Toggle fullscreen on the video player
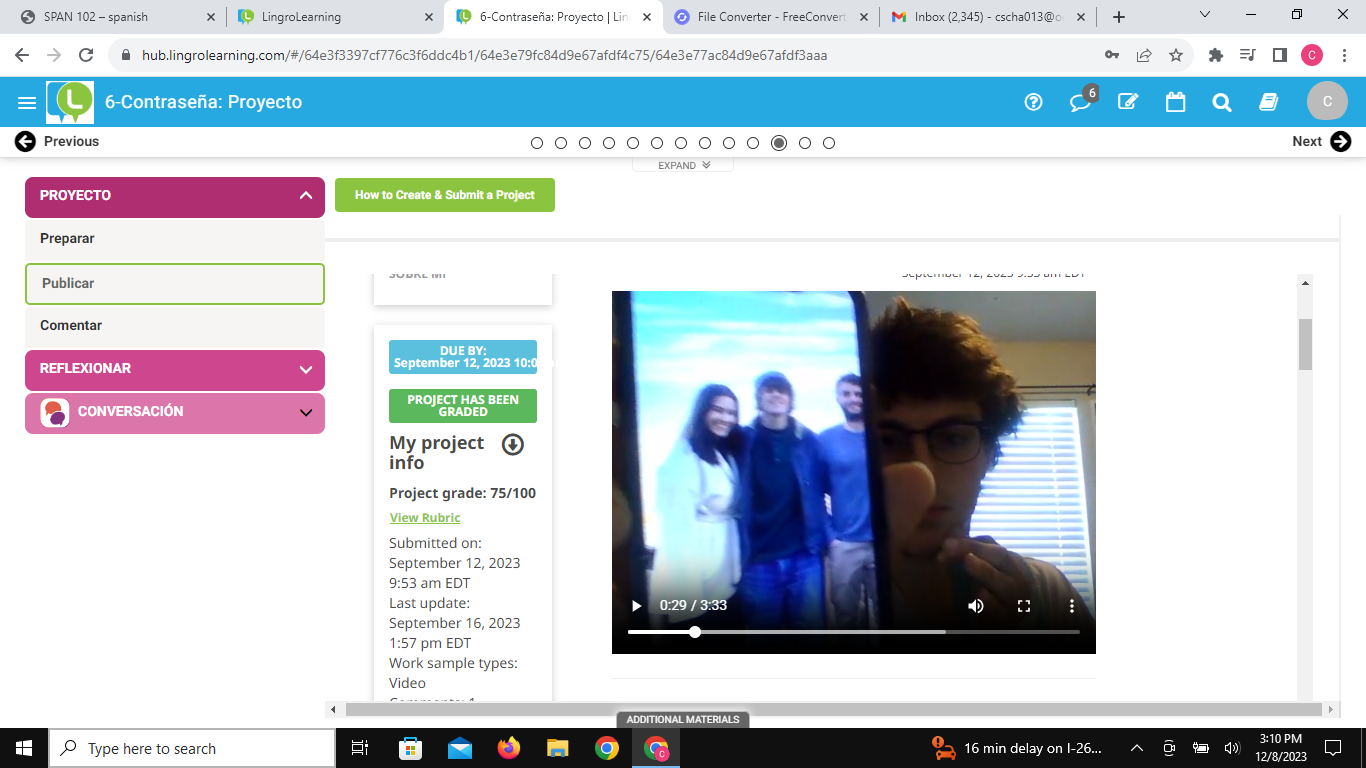The image size is (1366, 768). coord(1023,606)
